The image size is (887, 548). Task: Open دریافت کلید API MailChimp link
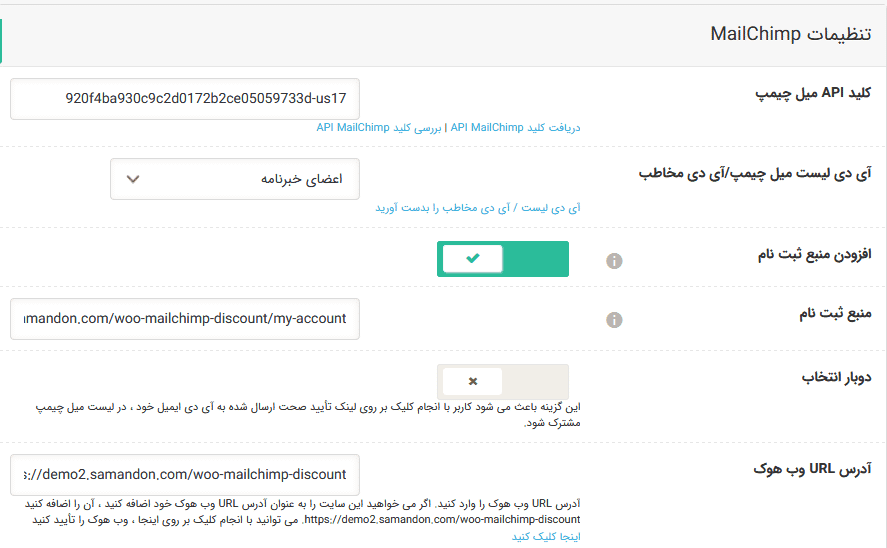(x=515, y=128)
